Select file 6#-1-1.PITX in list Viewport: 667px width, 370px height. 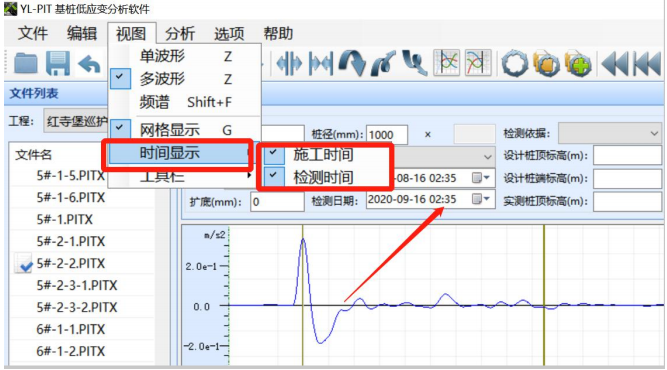coord(71,329)
